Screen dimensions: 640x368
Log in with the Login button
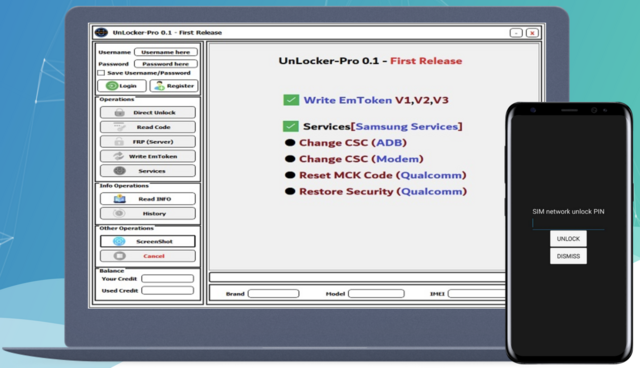(122, 86)
